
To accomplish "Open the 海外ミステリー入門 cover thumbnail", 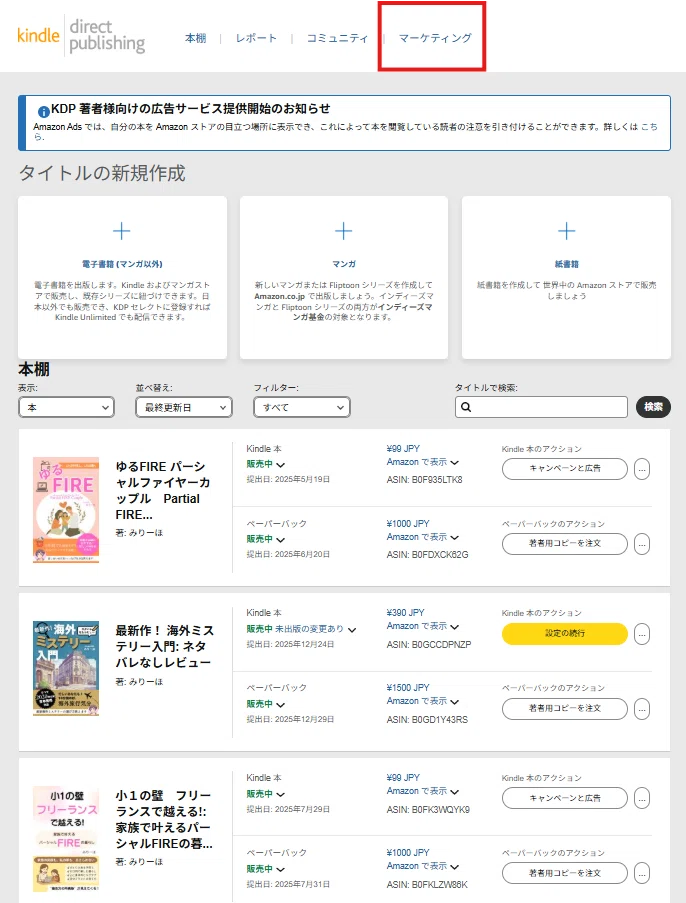I will [66, 668].
